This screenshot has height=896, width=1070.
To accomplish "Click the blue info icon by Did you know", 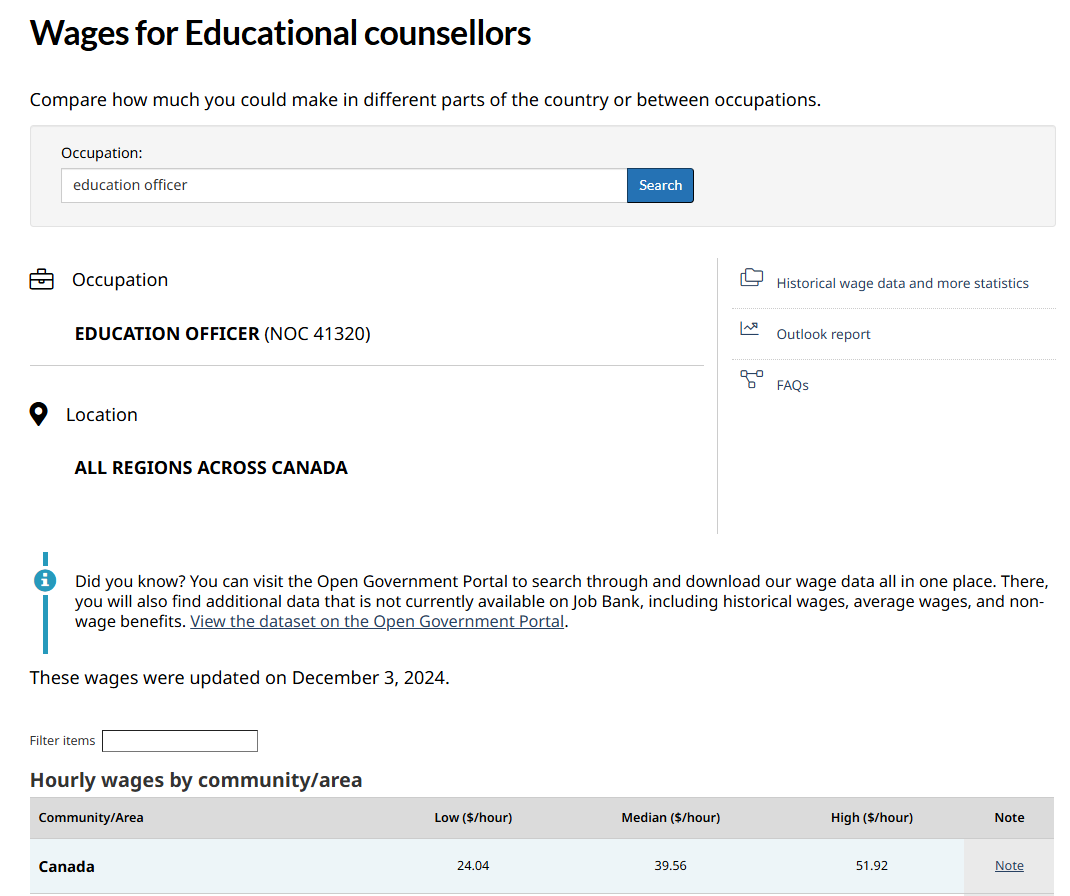I will coord(45,580).
